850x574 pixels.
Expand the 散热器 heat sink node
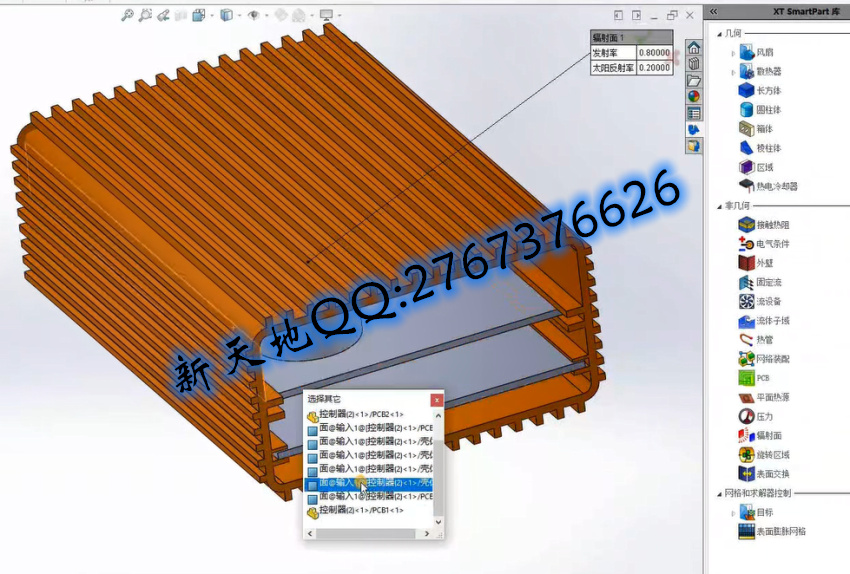tap(733, 72)
